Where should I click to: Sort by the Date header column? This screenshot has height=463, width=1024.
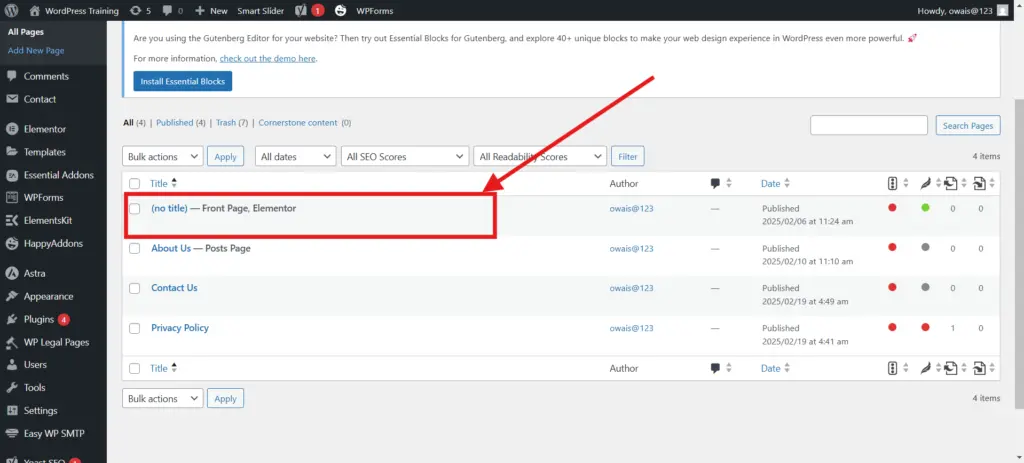coord(776,184)
